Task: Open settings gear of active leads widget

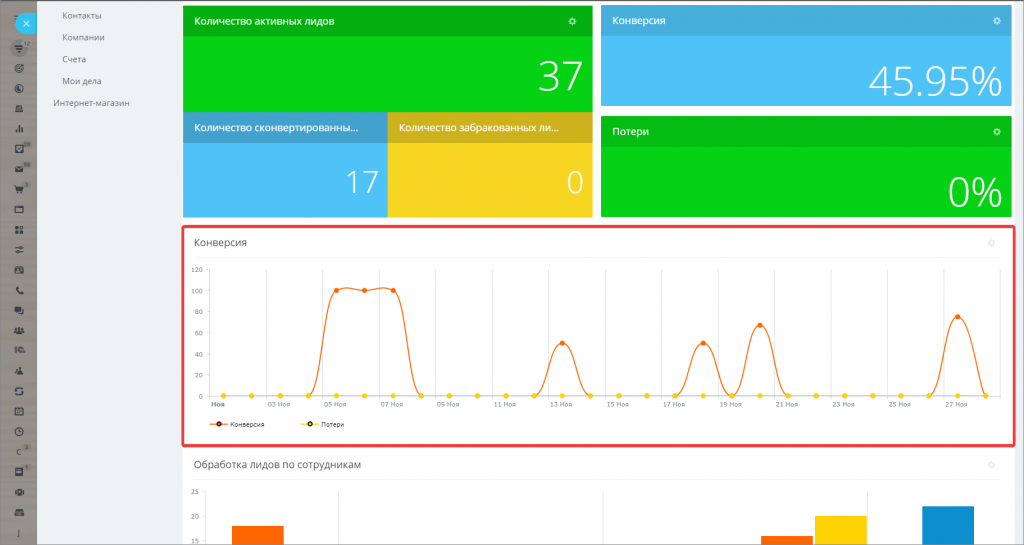Action: pos(572,21)
